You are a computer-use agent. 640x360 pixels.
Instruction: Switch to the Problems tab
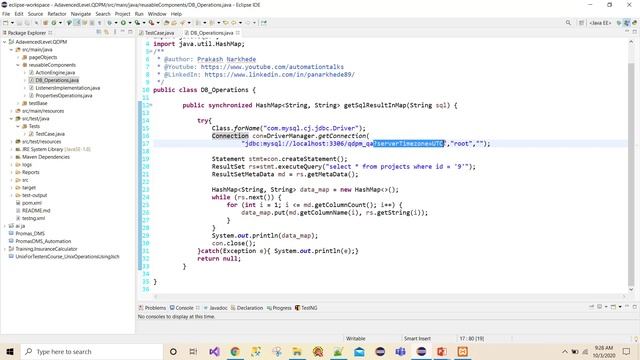click(x=152, y=308)
